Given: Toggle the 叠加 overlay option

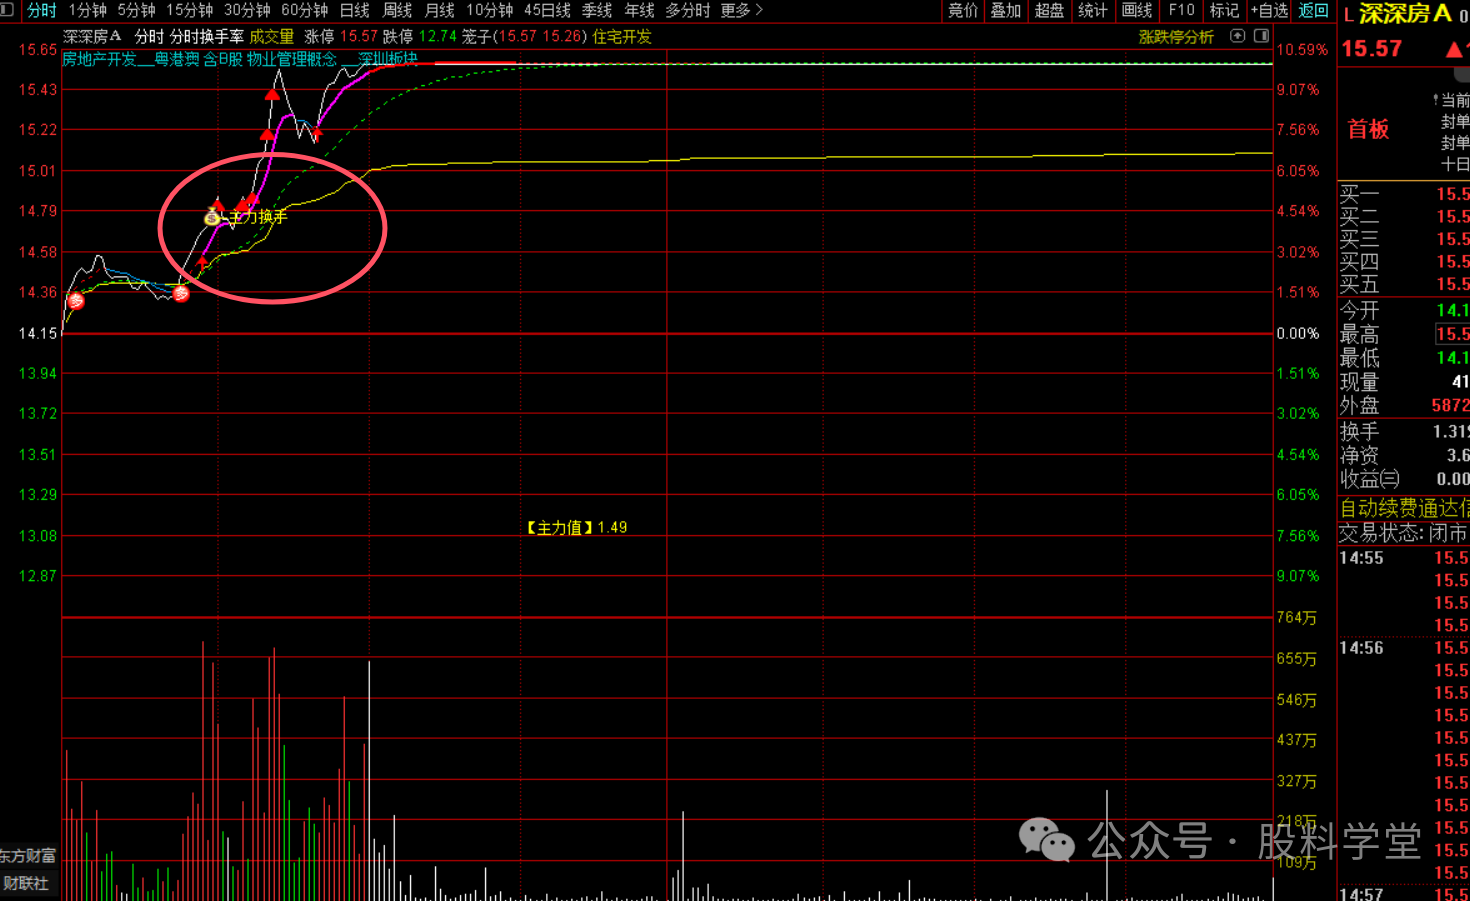Looking at the screenshot, I should [1006, 10].
